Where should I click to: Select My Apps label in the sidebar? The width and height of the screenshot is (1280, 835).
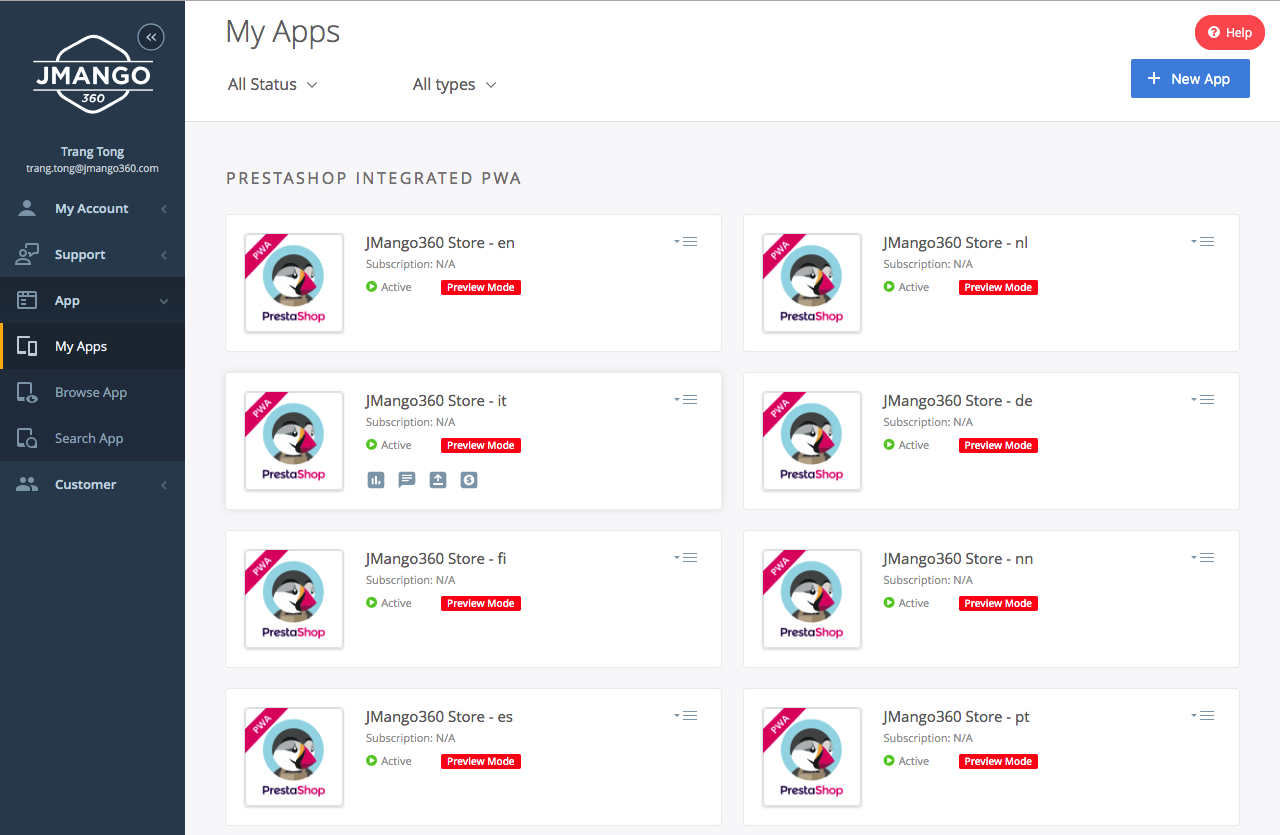(x=81, y=346)
